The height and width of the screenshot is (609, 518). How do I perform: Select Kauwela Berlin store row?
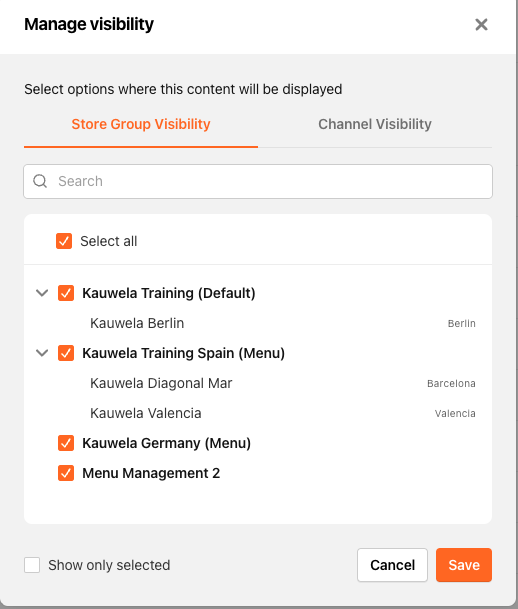coord(258,323)
